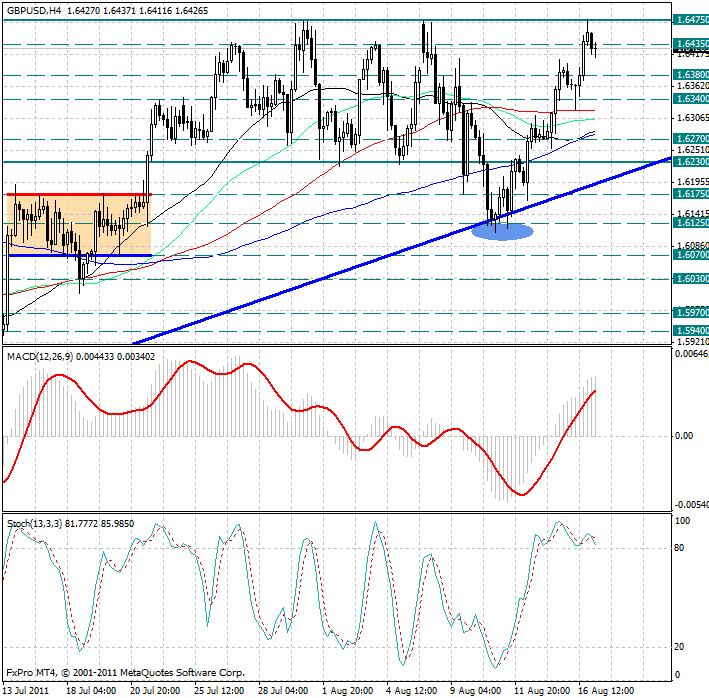This screenshot has height=698, width=709.
Task: Click the 1.61250 price level tag
Action: pyautogui.click(x=690, y=224)
